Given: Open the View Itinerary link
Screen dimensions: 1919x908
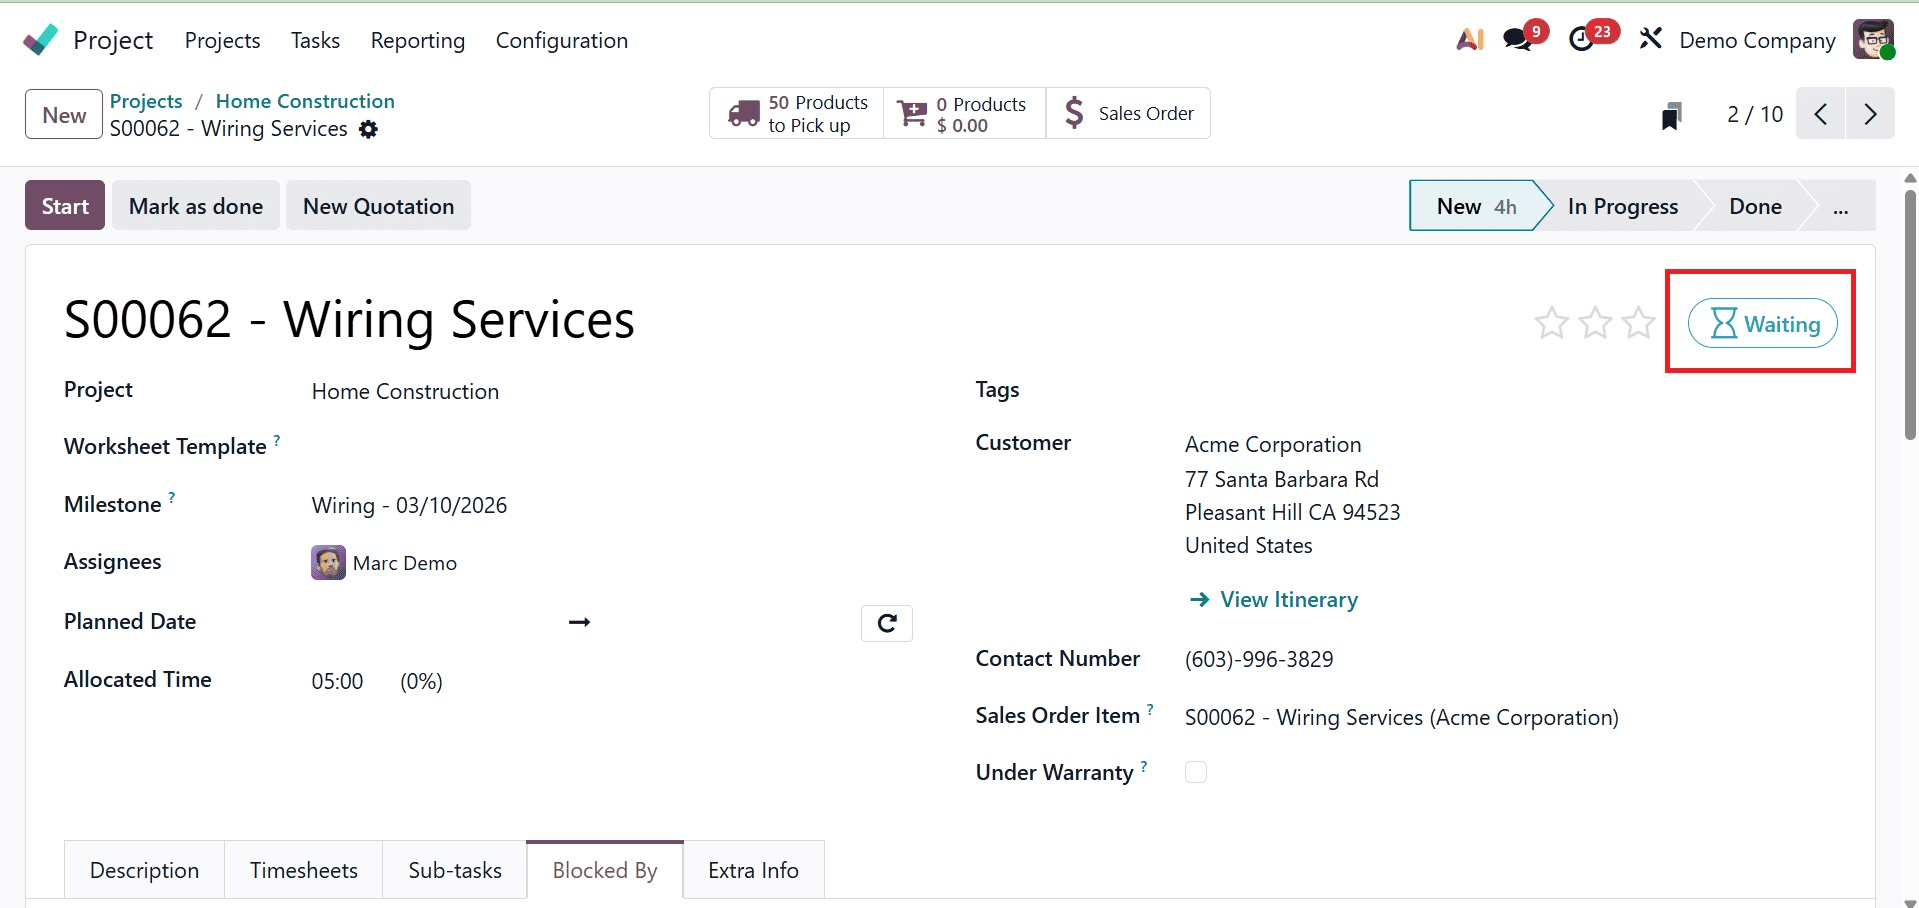Looking at the screenshot, I should pos(1288,599).
